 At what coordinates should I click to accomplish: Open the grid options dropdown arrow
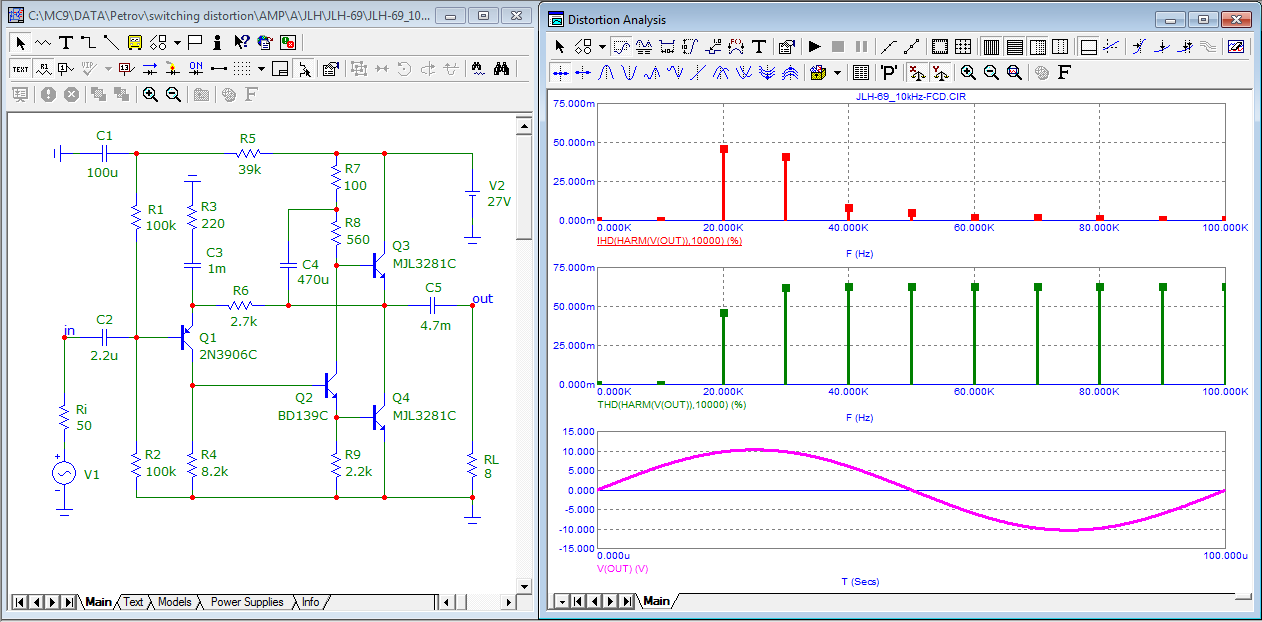coord(261,69)
